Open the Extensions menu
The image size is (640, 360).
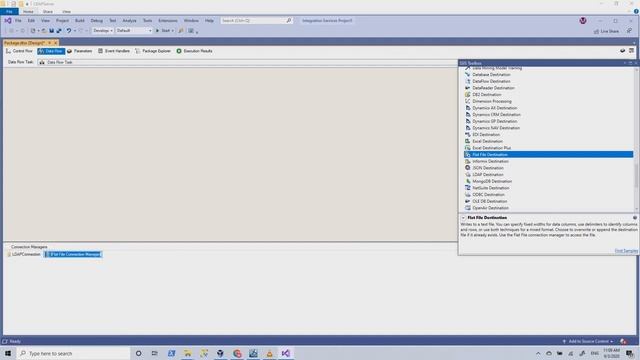168,20
